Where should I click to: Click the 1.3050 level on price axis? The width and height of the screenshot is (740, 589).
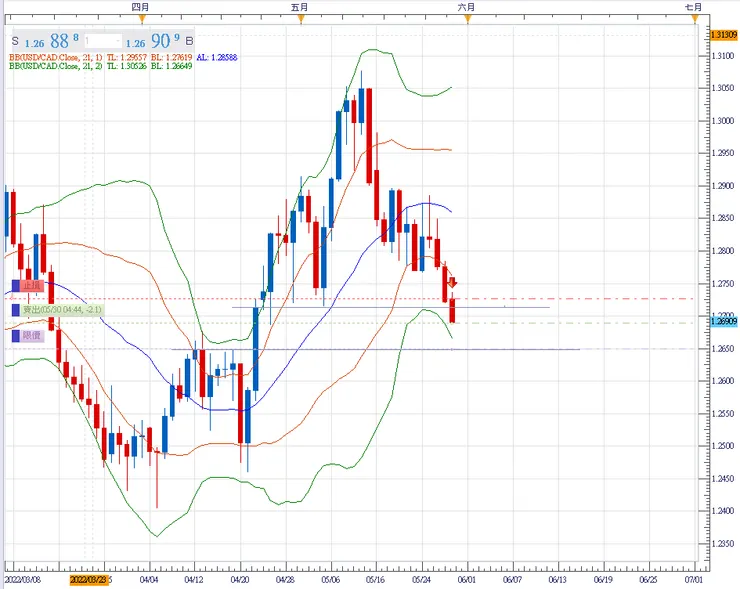pos(723,88)
